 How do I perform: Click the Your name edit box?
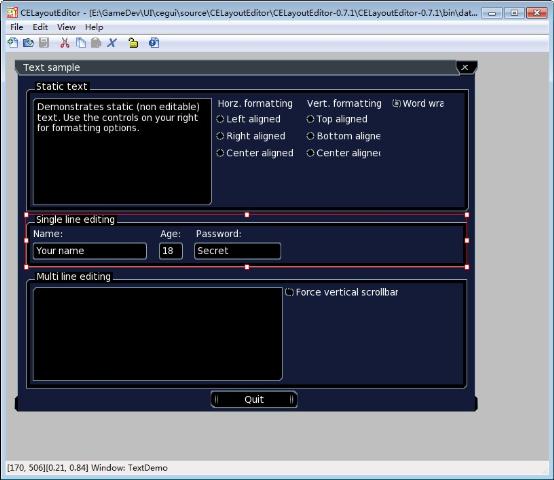[90, 251]
